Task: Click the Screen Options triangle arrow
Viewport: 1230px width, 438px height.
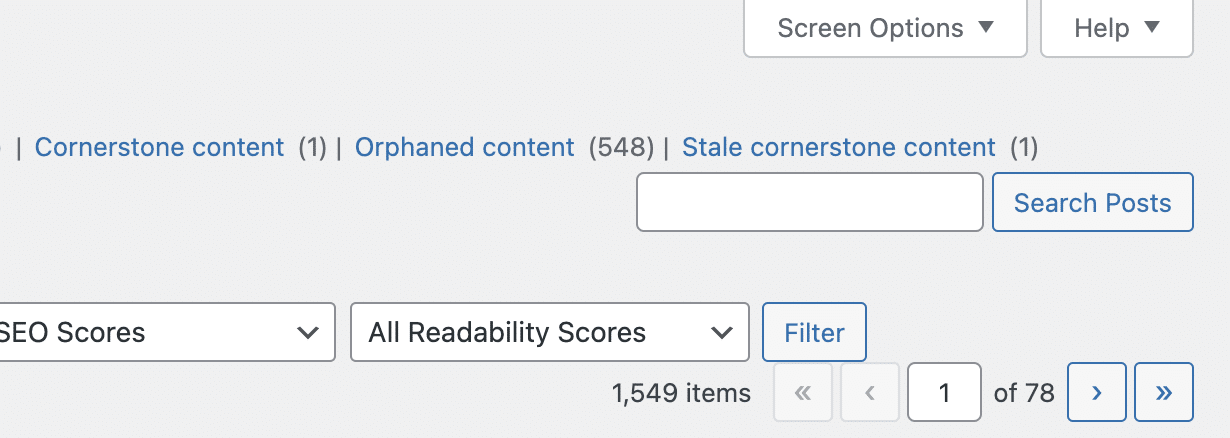Action: (986, 27)
